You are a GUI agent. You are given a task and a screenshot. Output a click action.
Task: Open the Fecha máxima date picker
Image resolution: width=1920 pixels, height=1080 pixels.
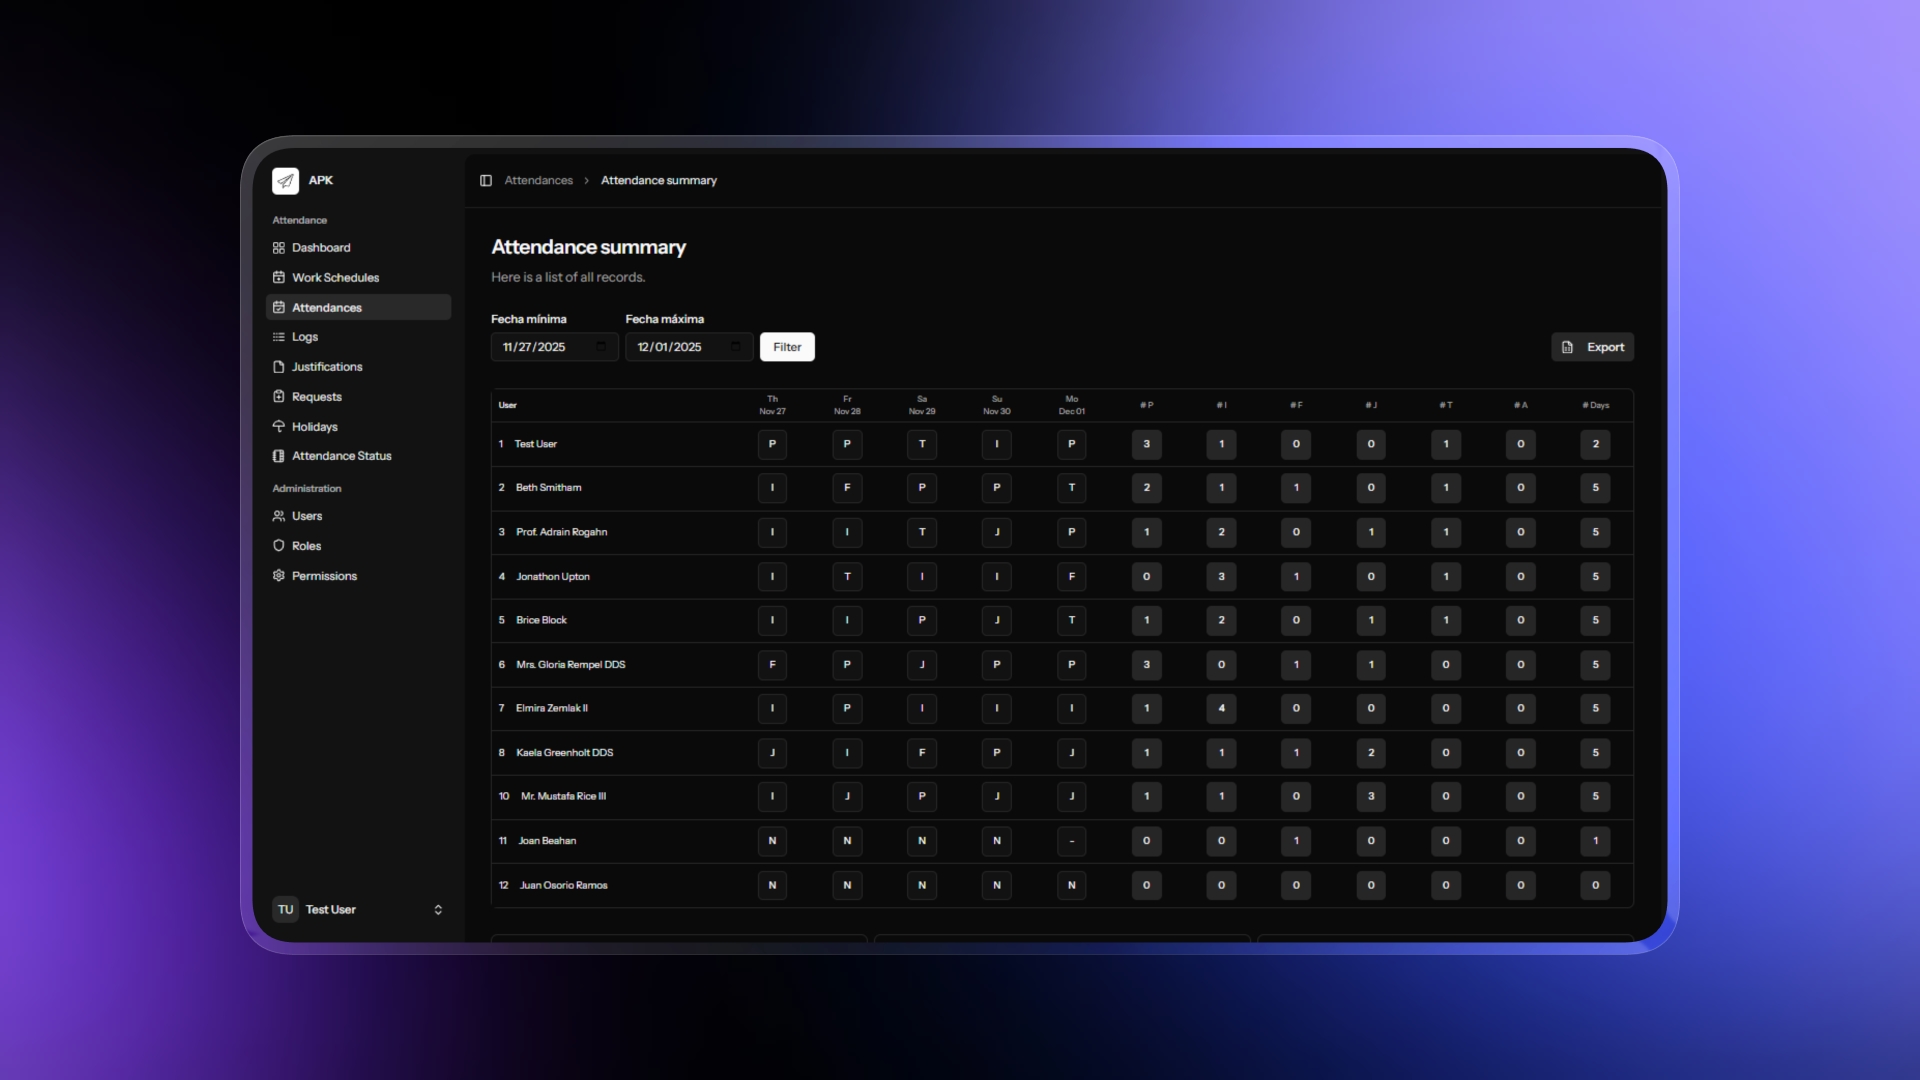pyautogui.click(x=736, y=347)
